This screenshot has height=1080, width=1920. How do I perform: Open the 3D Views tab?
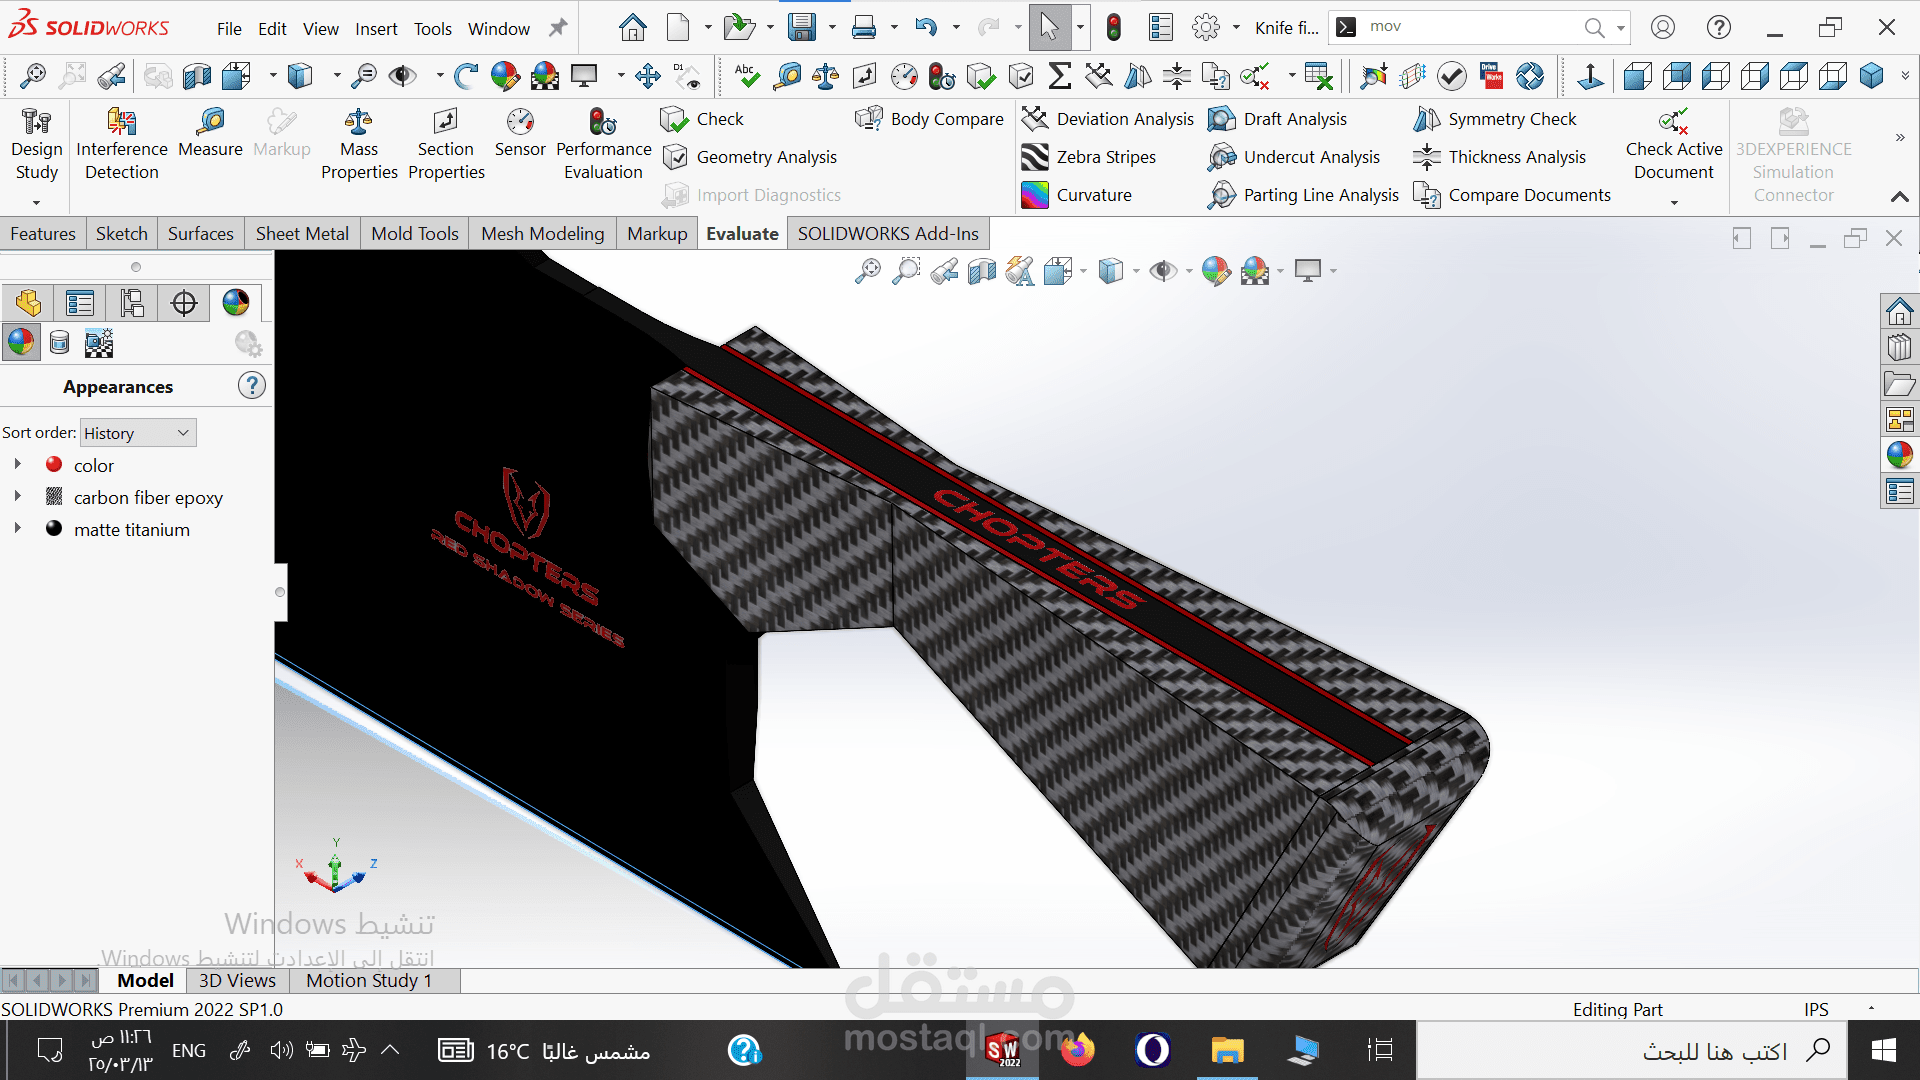point(237,981)
